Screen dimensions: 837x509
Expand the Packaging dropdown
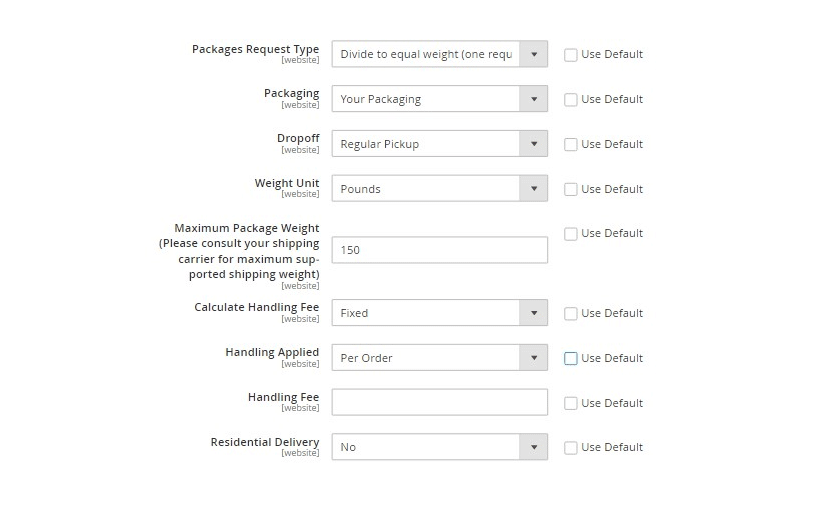pos(439,99)
